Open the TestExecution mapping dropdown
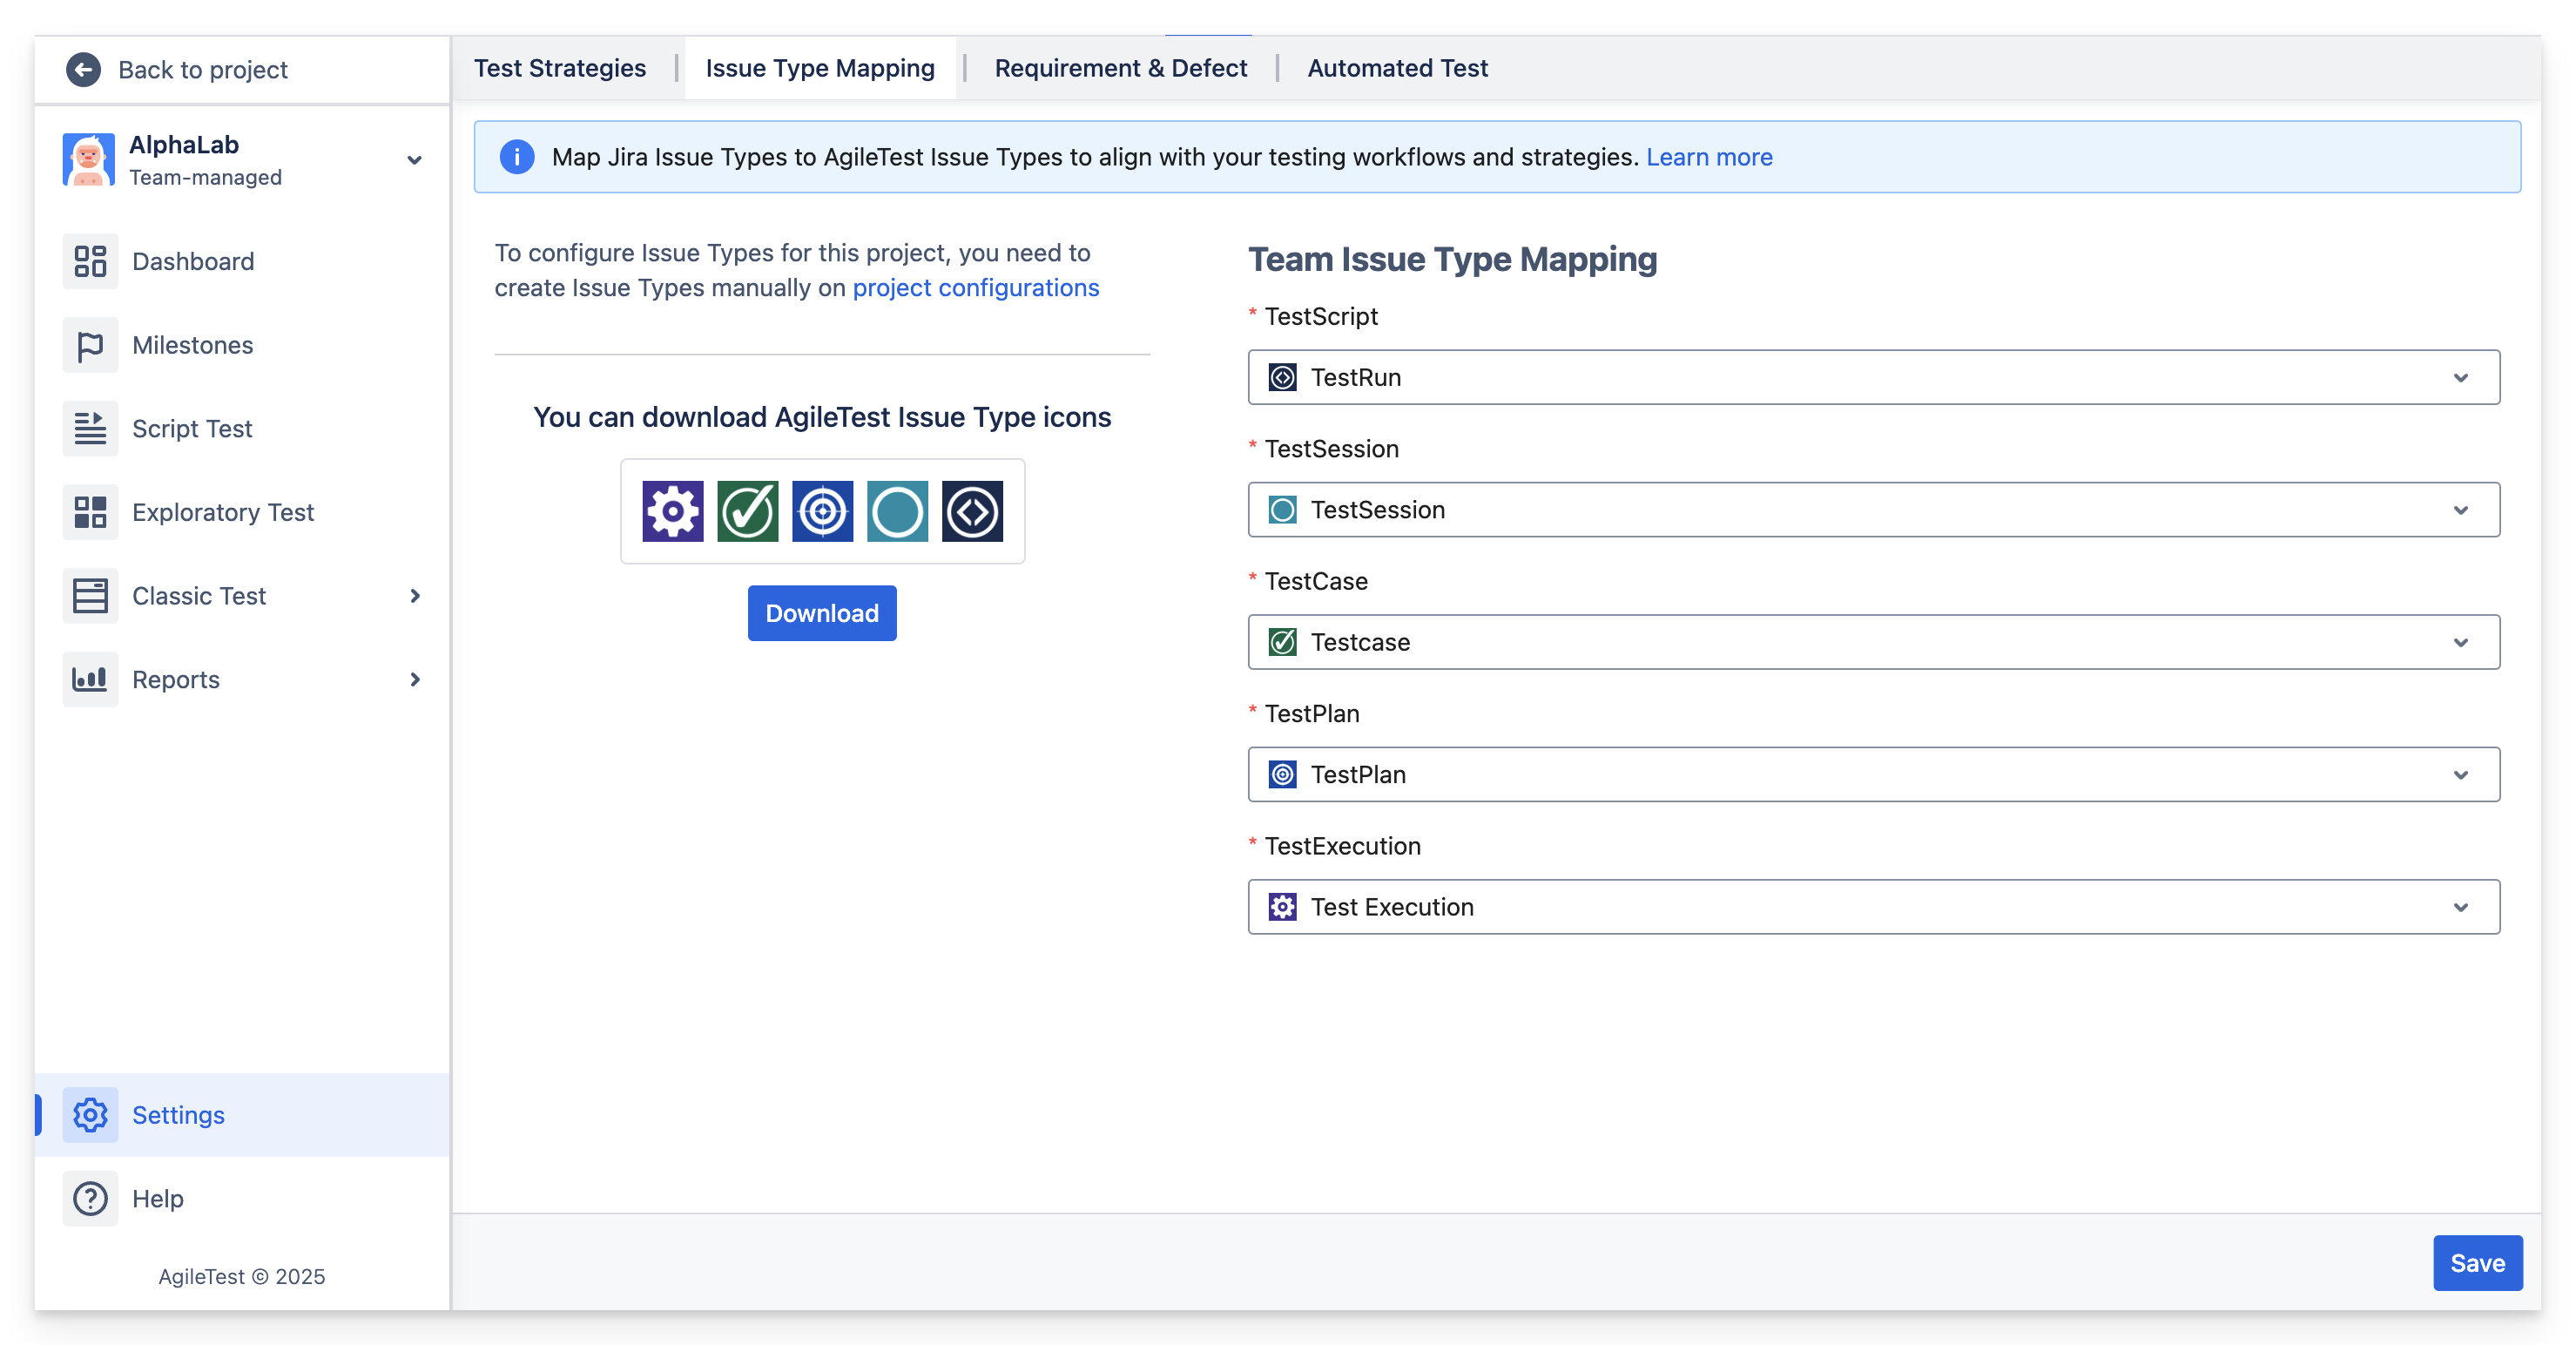 pyautogui.click(x=1873, y=907)
